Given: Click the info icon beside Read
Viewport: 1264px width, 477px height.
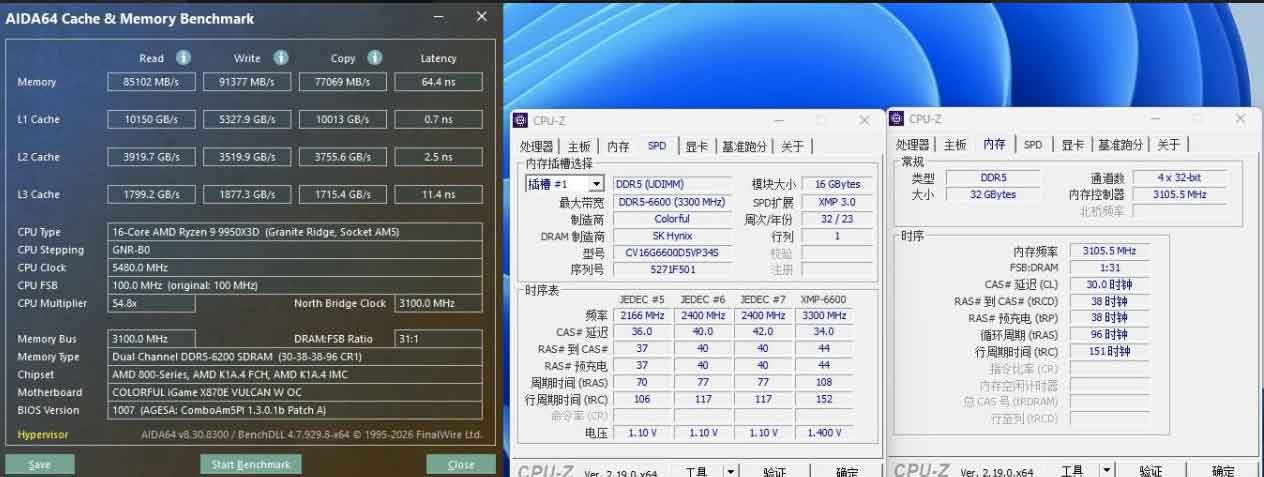Looking at the screenshot, I should [183, 58].
